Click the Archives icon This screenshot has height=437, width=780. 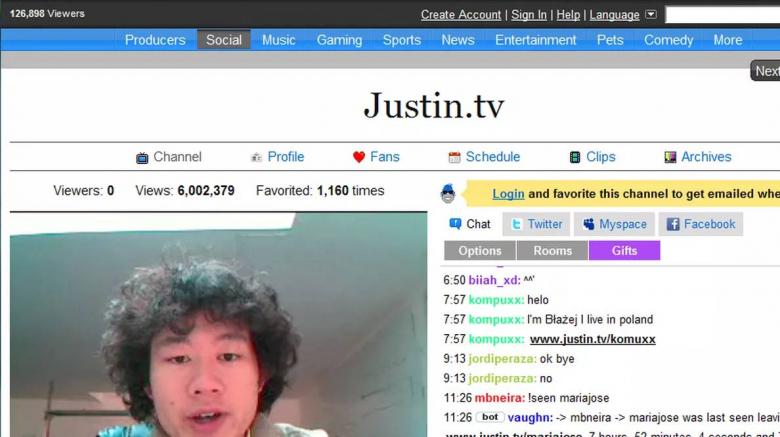pyautogui.click(x=670, y=157)
